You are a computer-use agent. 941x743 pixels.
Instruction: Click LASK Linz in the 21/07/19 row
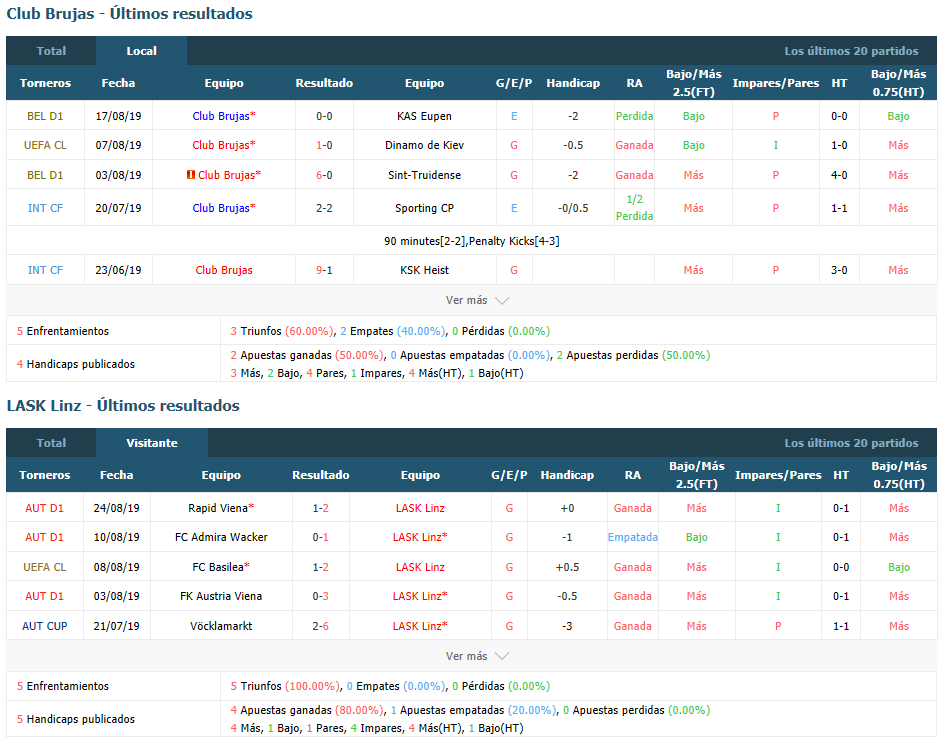click(417, 626)
